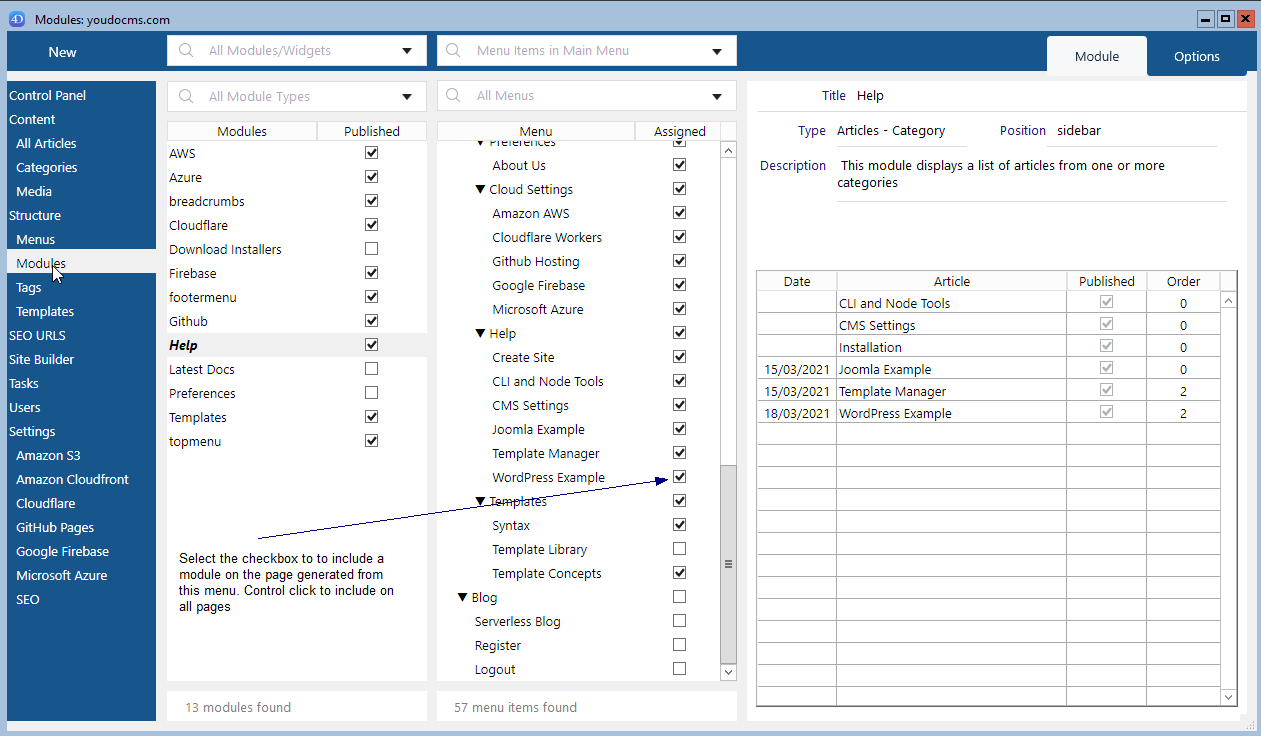Switch to the Options tab
The image size is (1261, 736).
[x=1196, y=57]
